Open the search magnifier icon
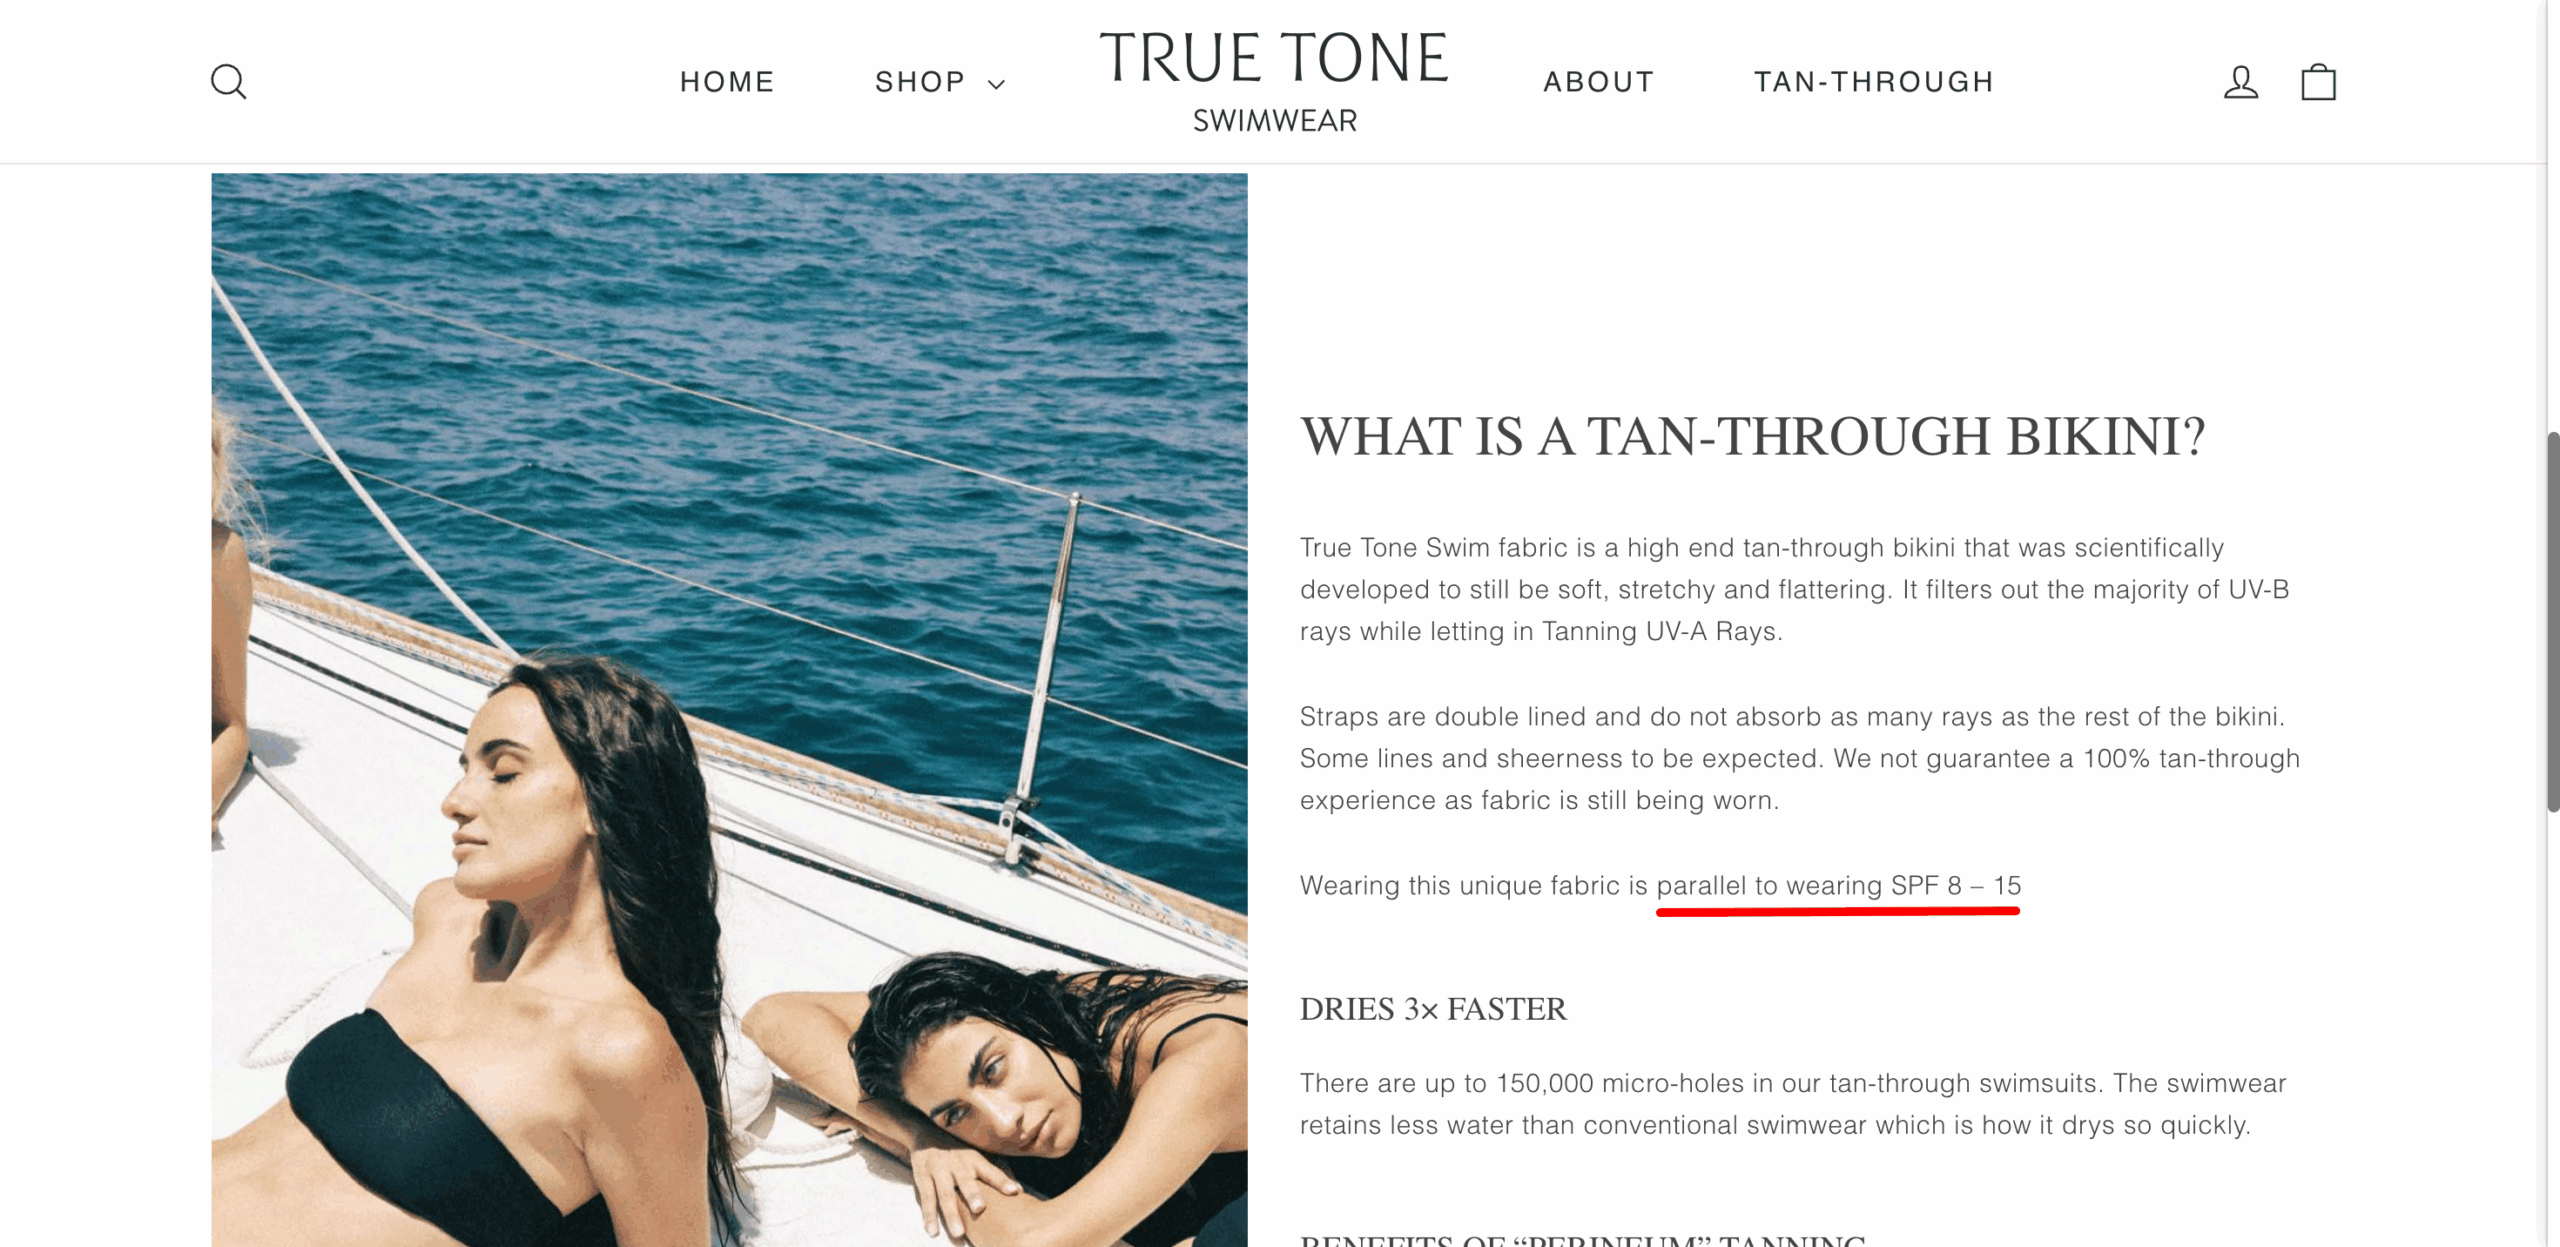The height and width of the screenshot is (1247, 2560). tap(228, 82)
